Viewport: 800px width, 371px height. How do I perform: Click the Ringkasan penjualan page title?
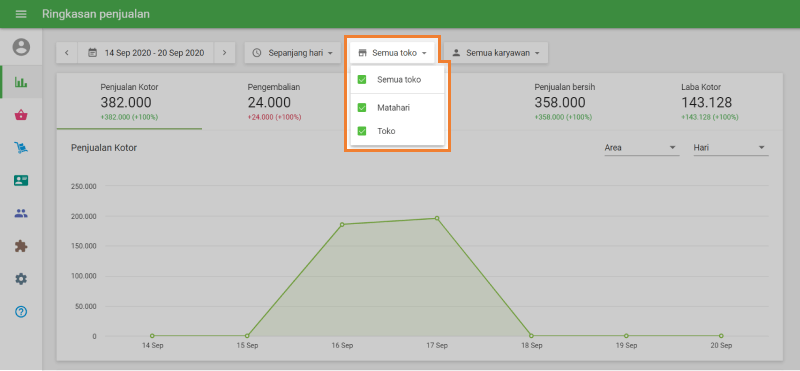pos(96,14)
